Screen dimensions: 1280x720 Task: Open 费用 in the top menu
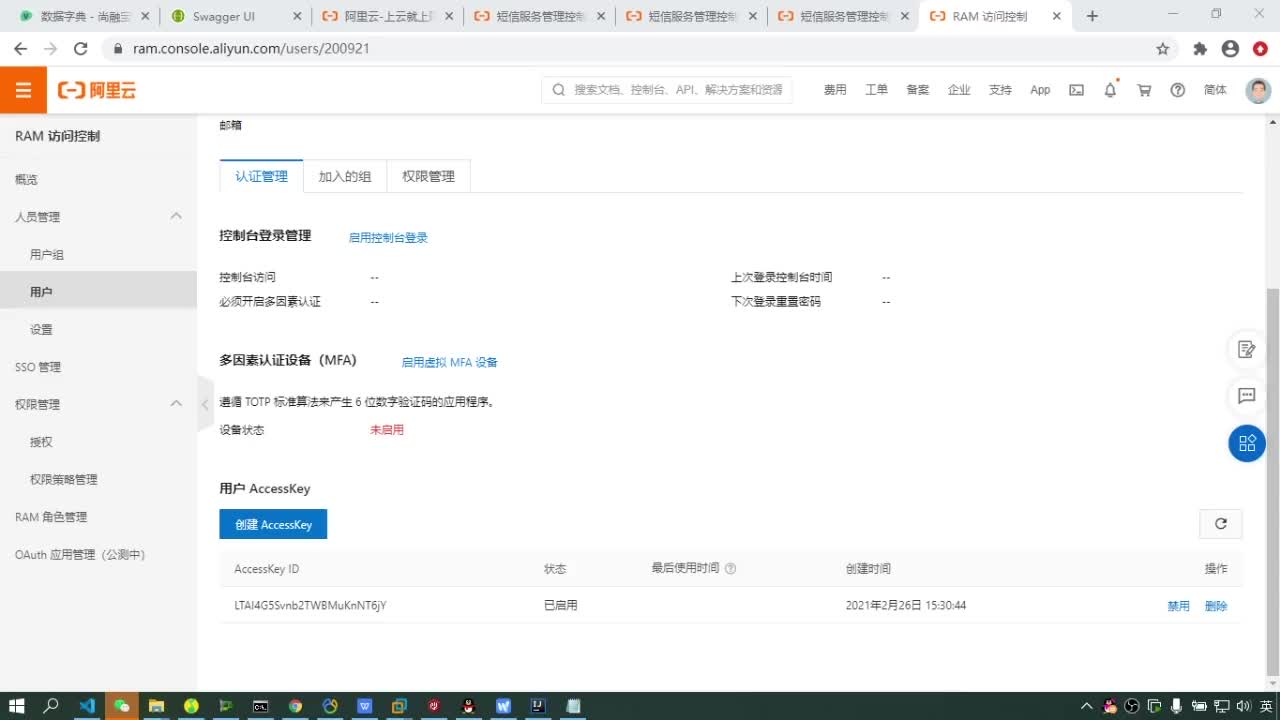835,90
